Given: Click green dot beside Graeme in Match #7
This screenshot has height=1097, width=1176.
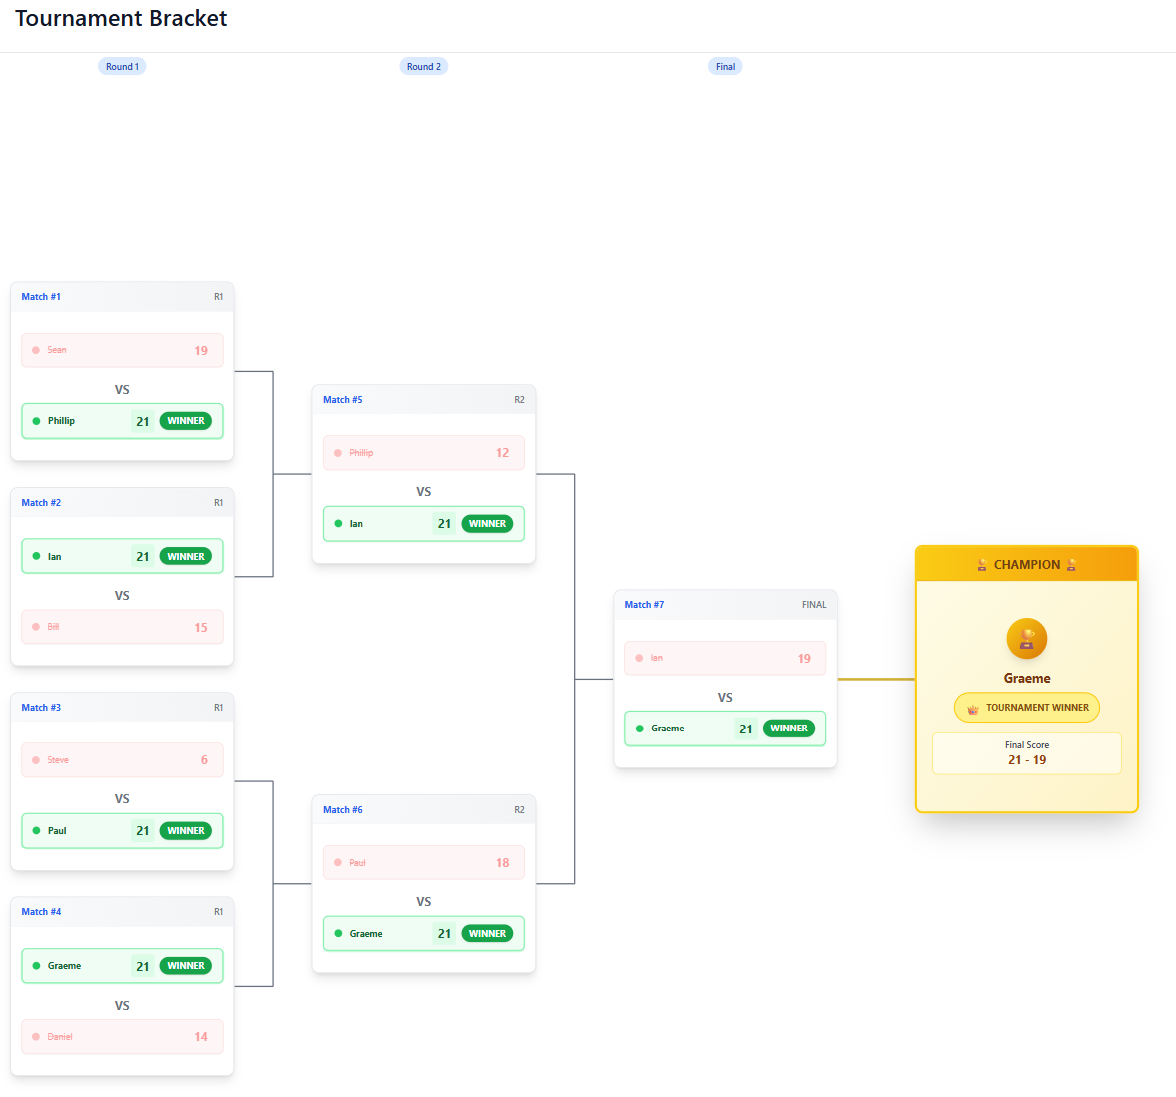Looking at the screenshot, I should (640, 729).
